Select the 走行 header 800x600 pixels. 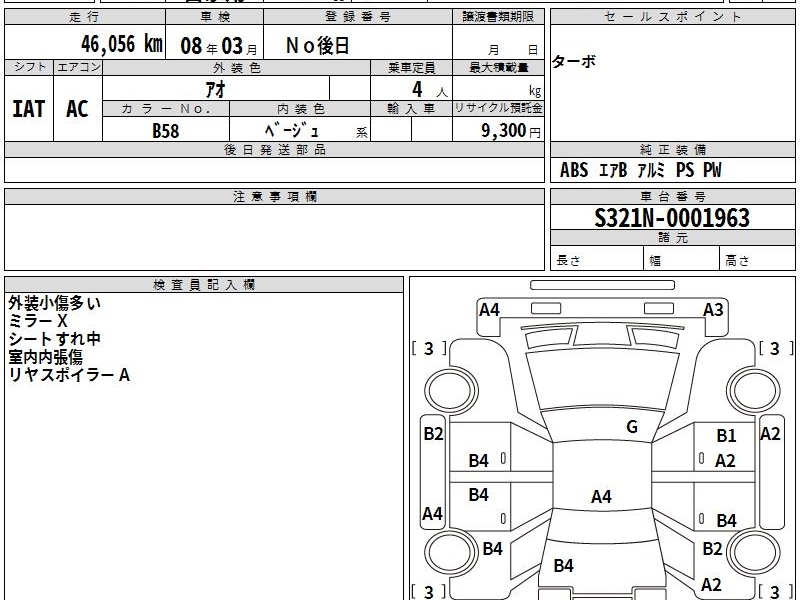click(84, 17)
